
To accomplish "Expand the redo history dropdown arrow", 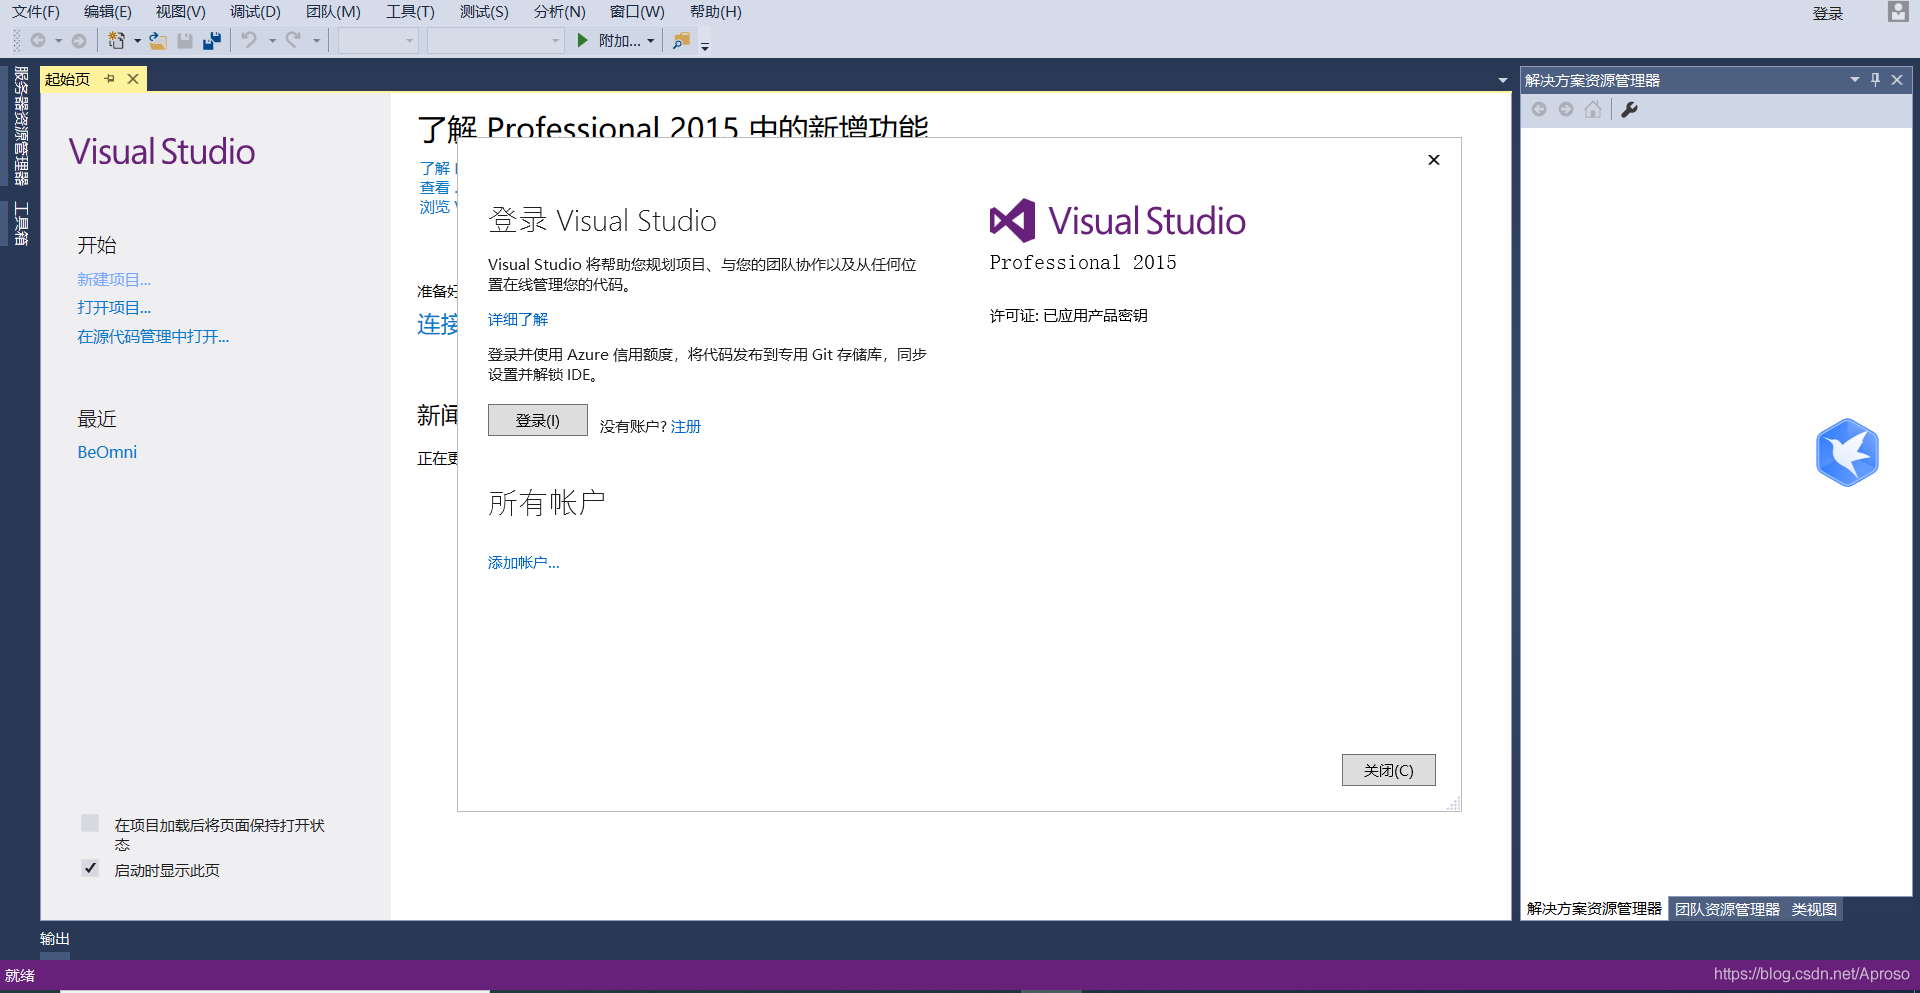I will (x=316, y=41).
